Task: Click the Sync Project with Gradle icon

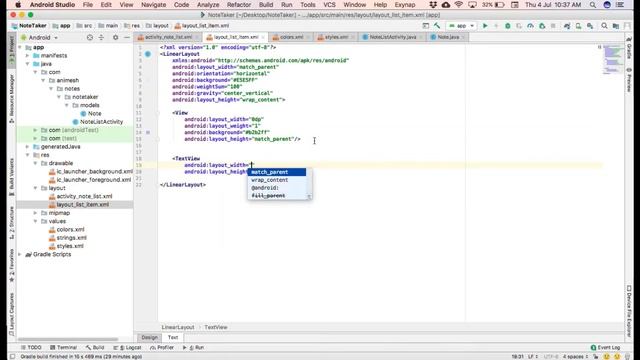Action: point(567,26)
